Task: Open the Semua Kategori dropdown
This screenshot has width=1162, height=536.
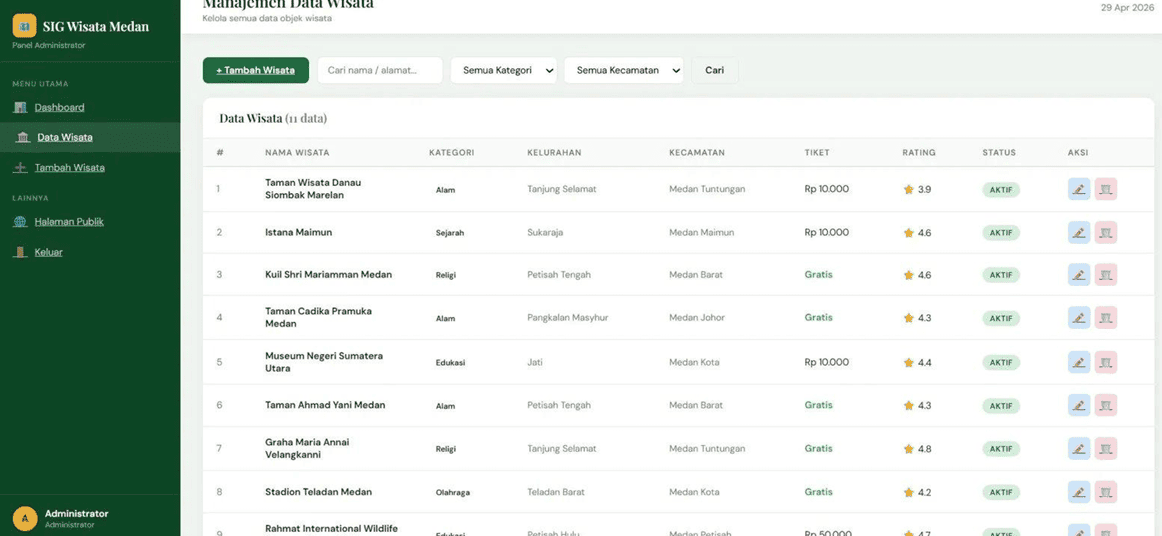Action: 504,70
